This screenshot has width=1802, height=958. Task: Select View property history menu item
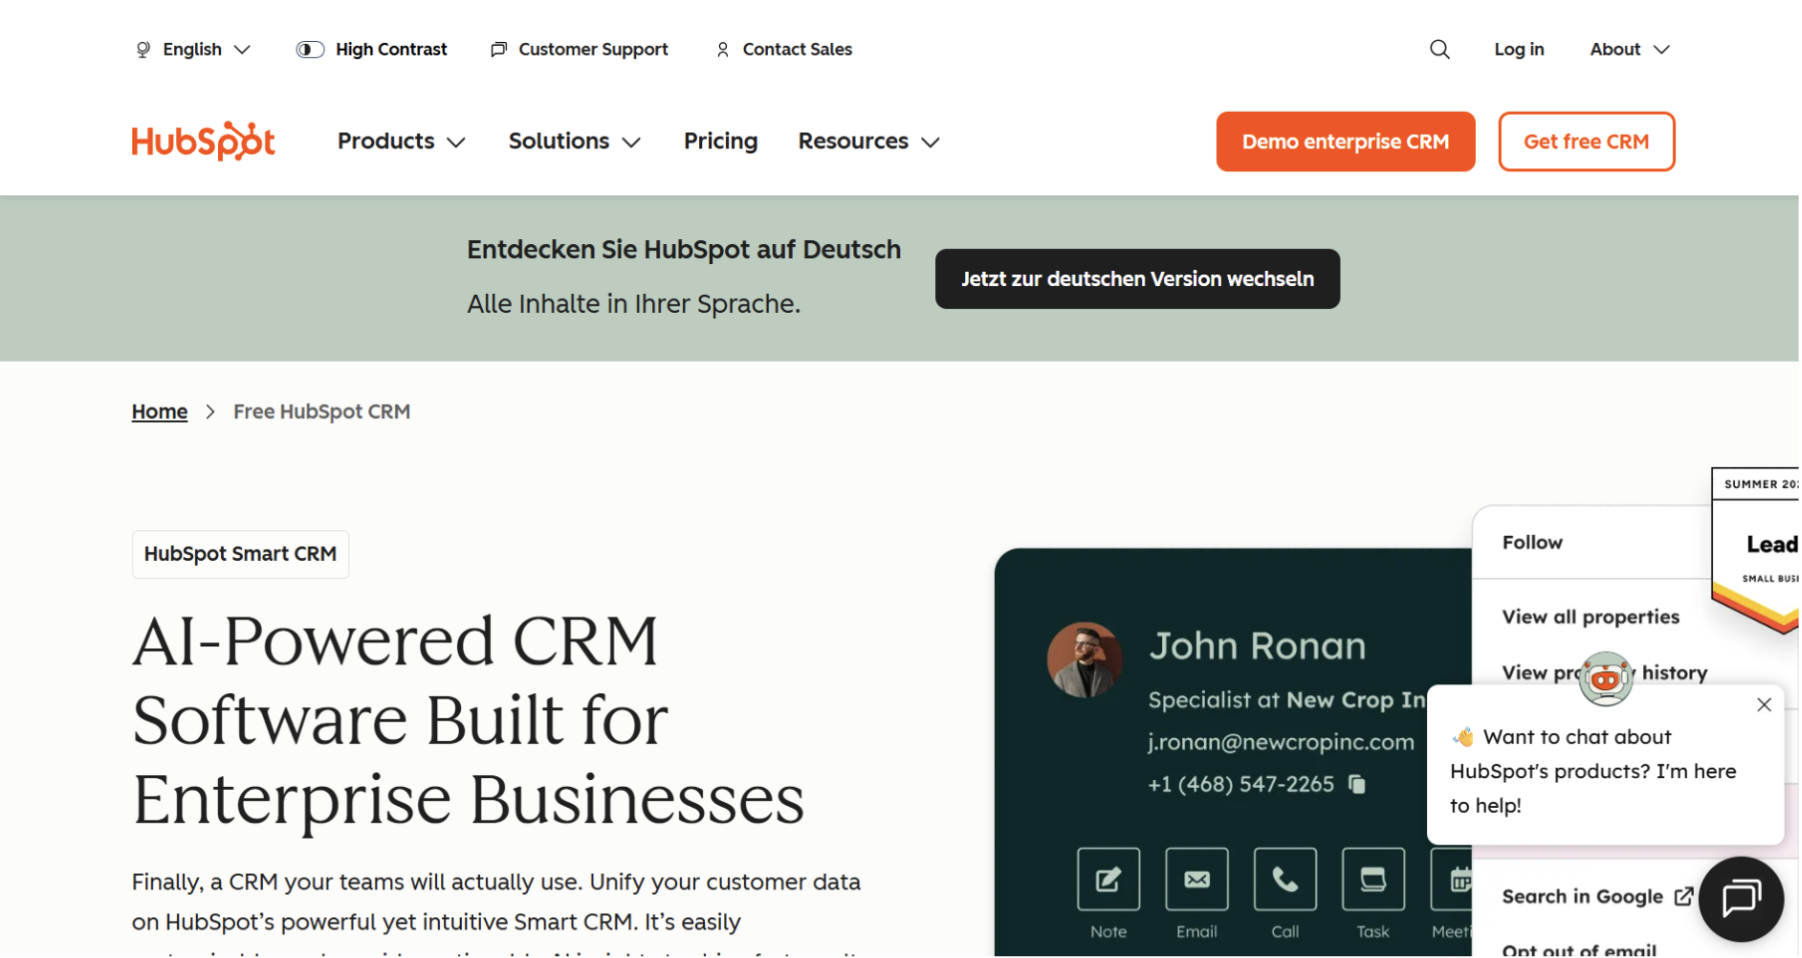tap(1604, 673)
